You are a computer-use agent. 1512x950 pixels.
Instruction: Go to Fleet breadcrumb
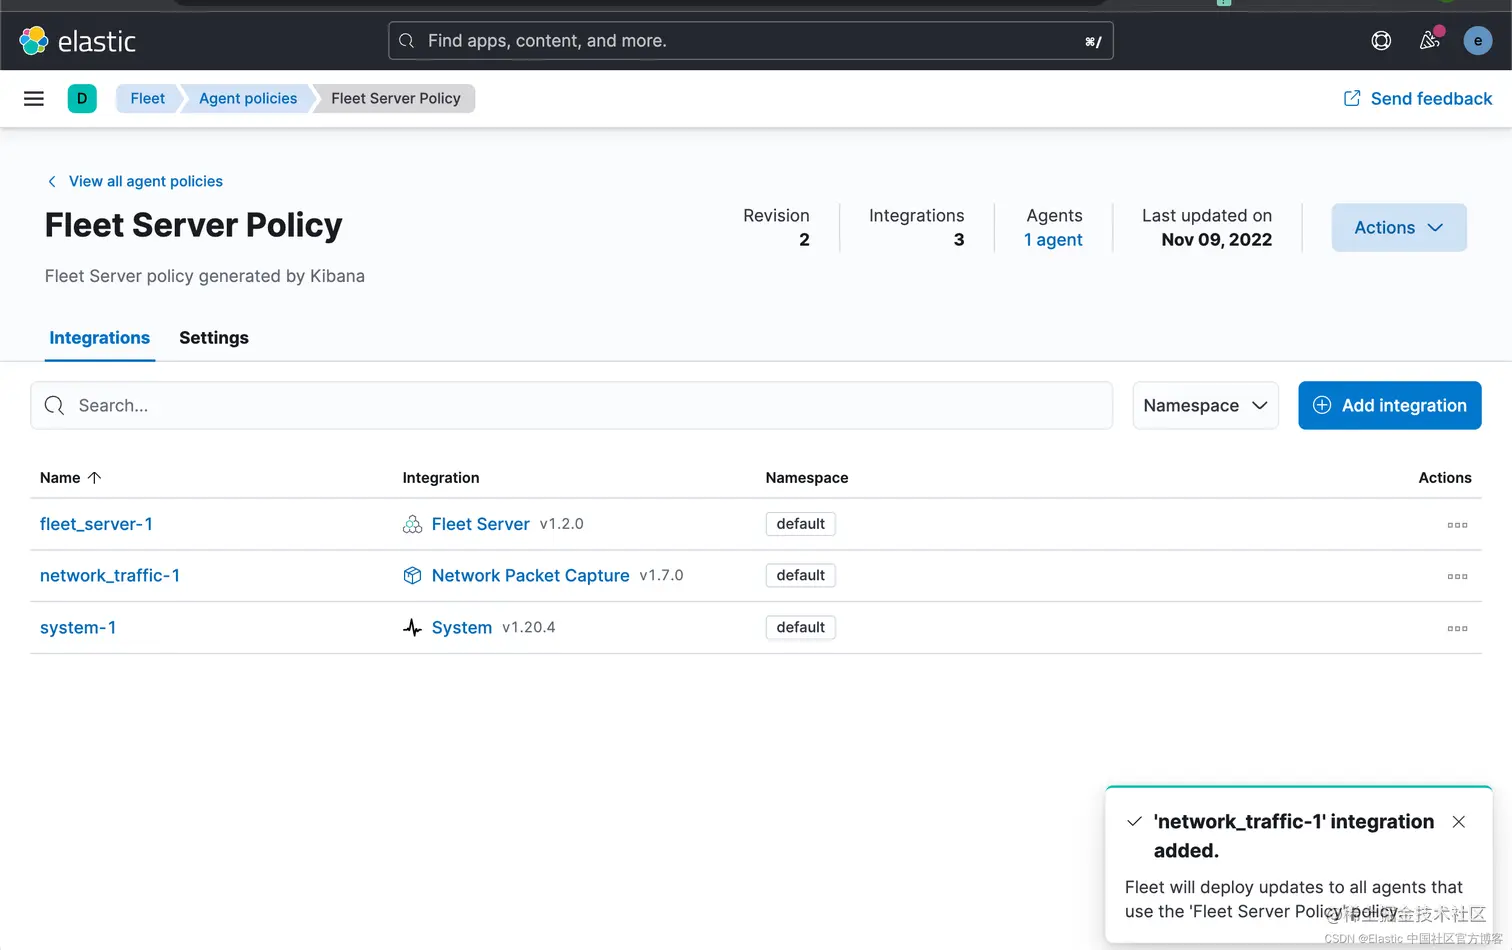point(147,98)
